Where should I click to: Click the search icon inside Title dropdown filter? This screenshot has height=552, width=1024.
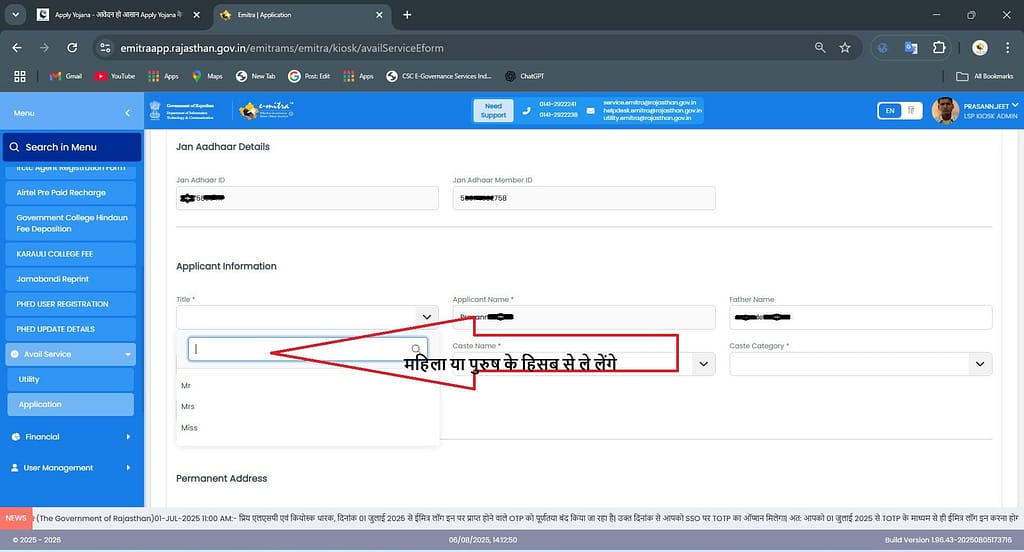pos(416,349)
